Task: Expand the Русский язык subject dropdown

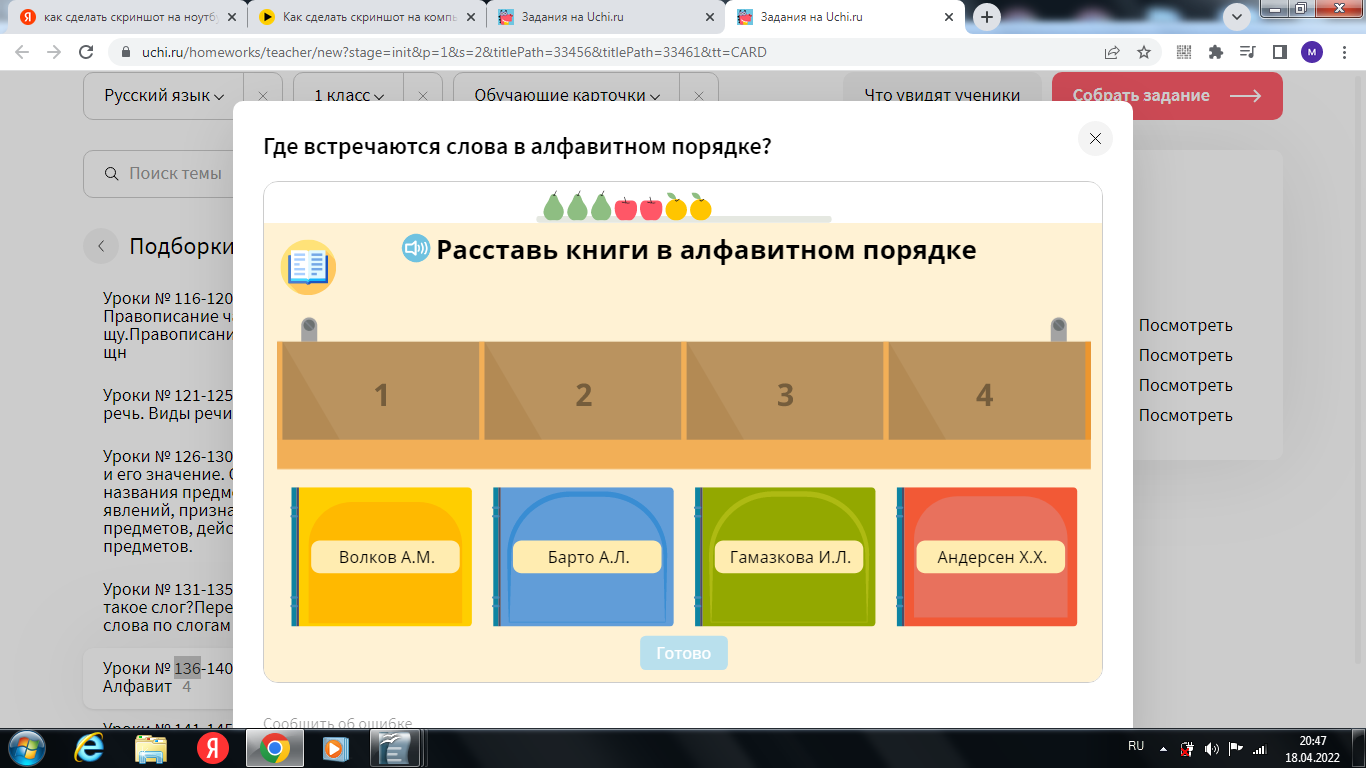Action: [164, 96]
